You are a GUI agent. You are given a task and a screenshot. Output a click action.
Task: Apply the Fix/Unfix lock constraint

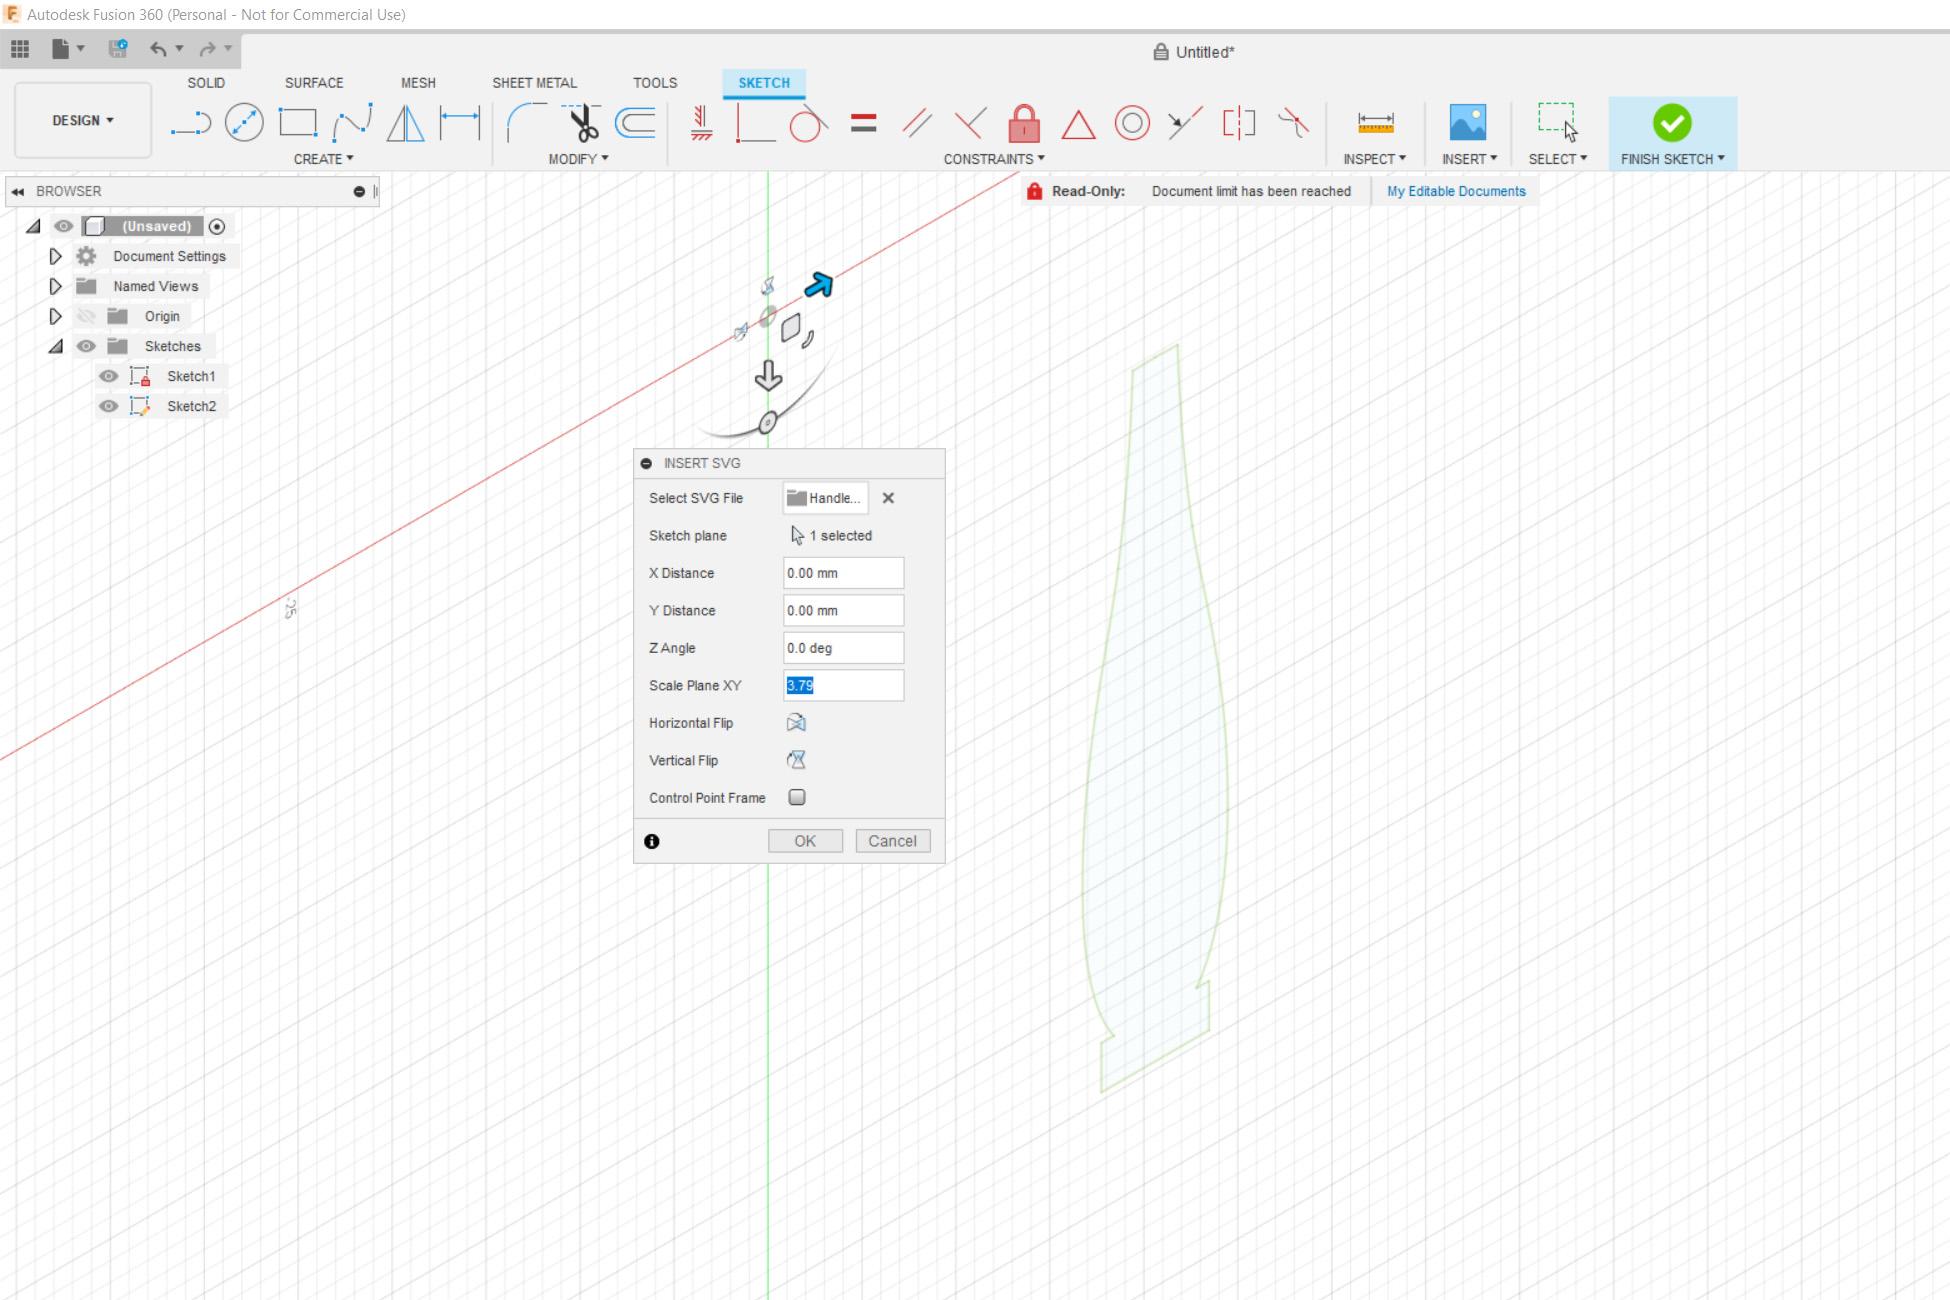pos(1024,124)
